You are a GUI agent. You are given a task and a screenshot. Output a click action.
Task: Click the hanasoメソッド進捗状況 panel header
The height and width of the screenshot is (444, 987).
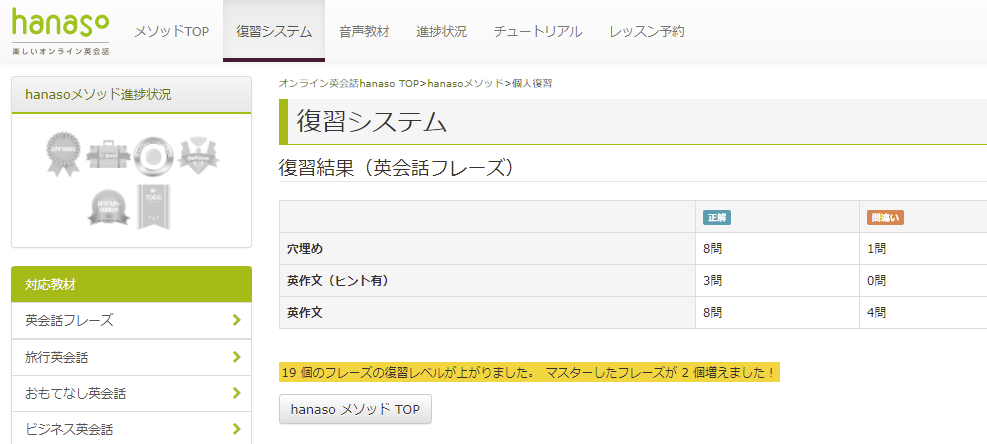132,95
